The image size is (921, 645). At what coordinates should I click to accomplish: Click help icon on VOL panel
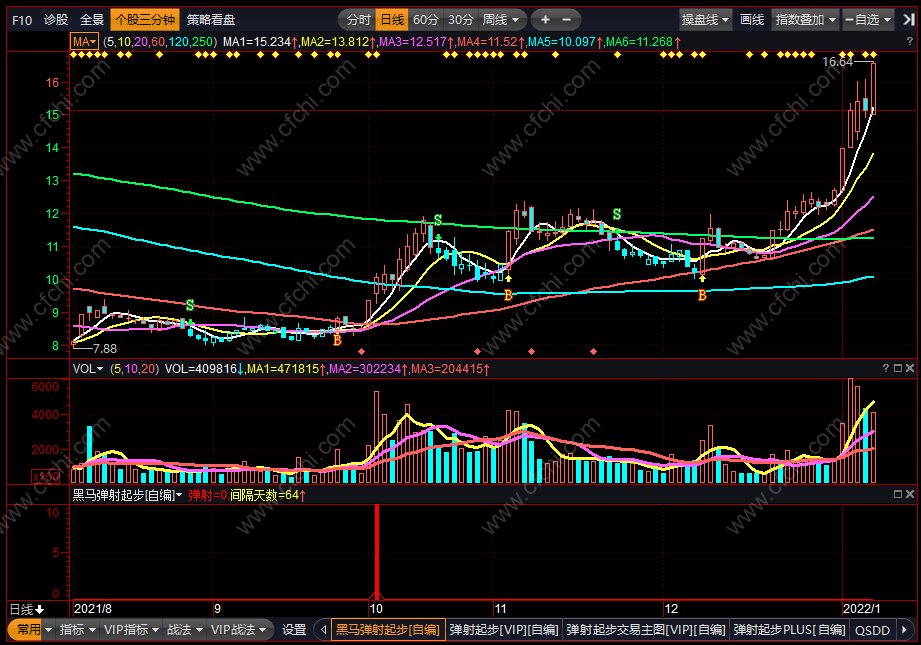885,368
